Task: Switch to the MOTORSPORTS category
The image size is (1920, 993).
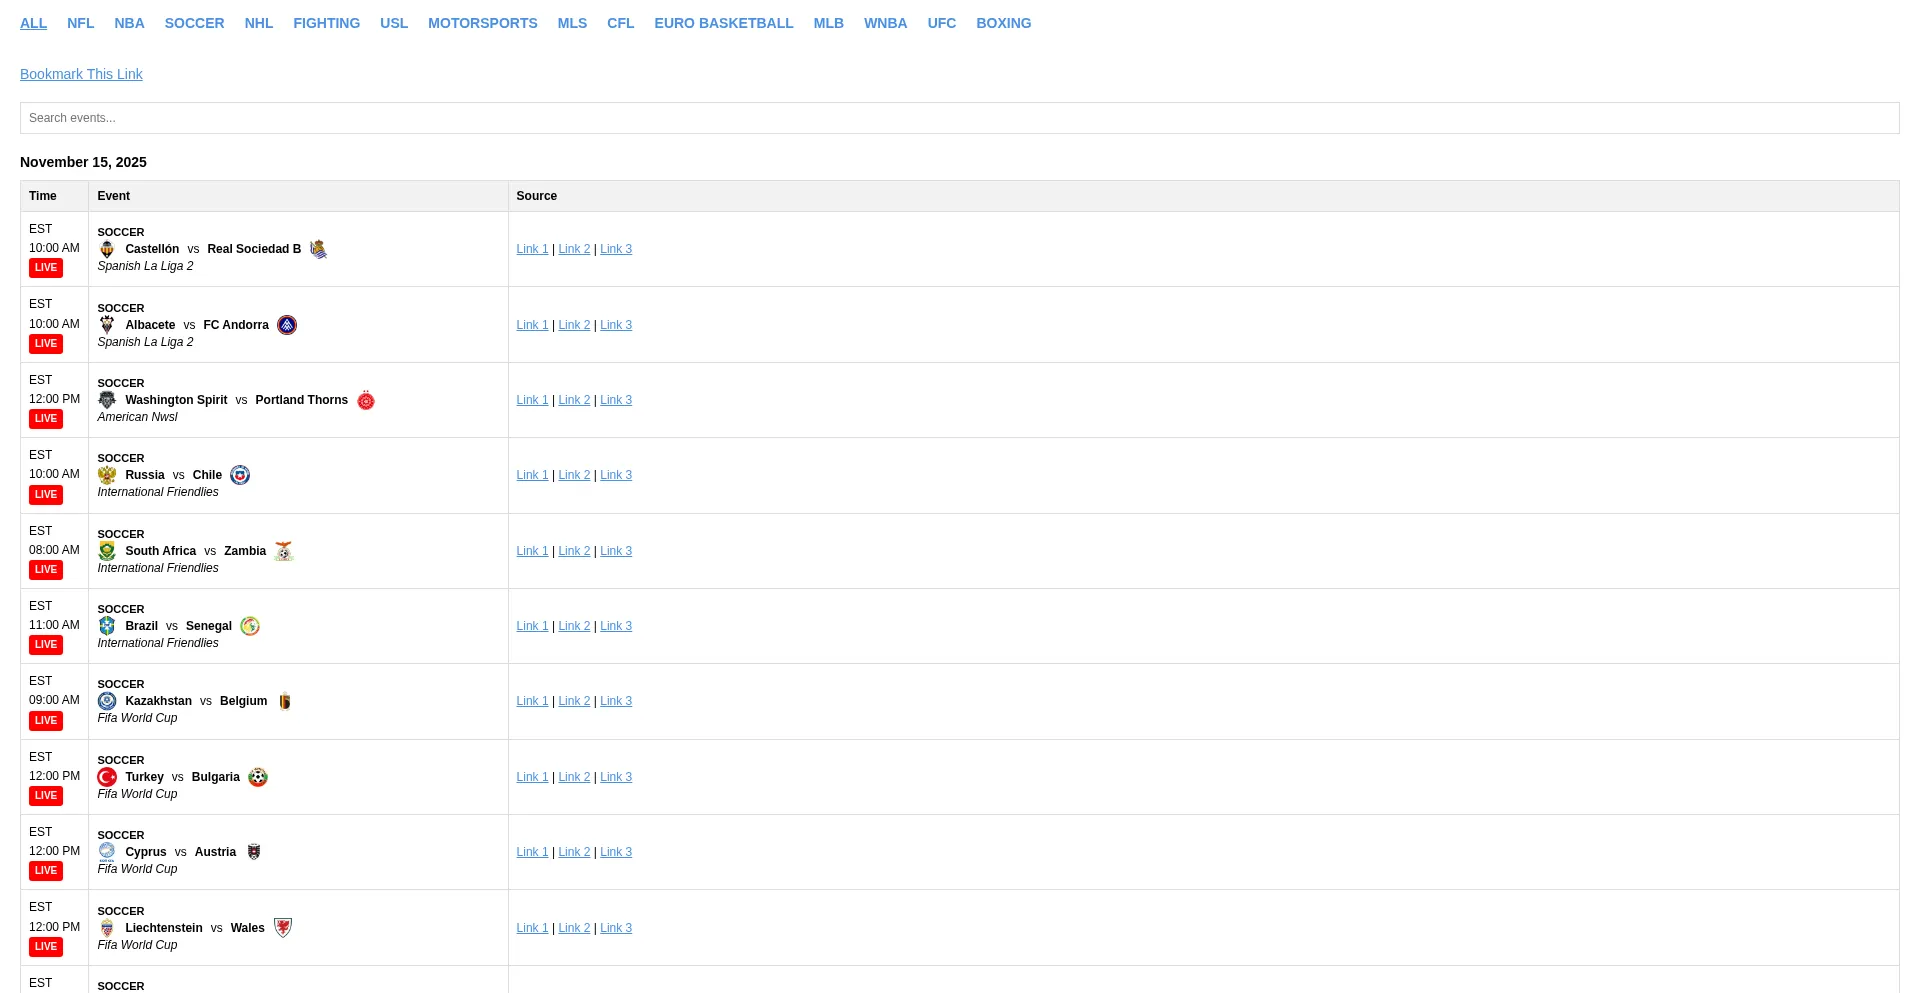Action: click(482, 23)
